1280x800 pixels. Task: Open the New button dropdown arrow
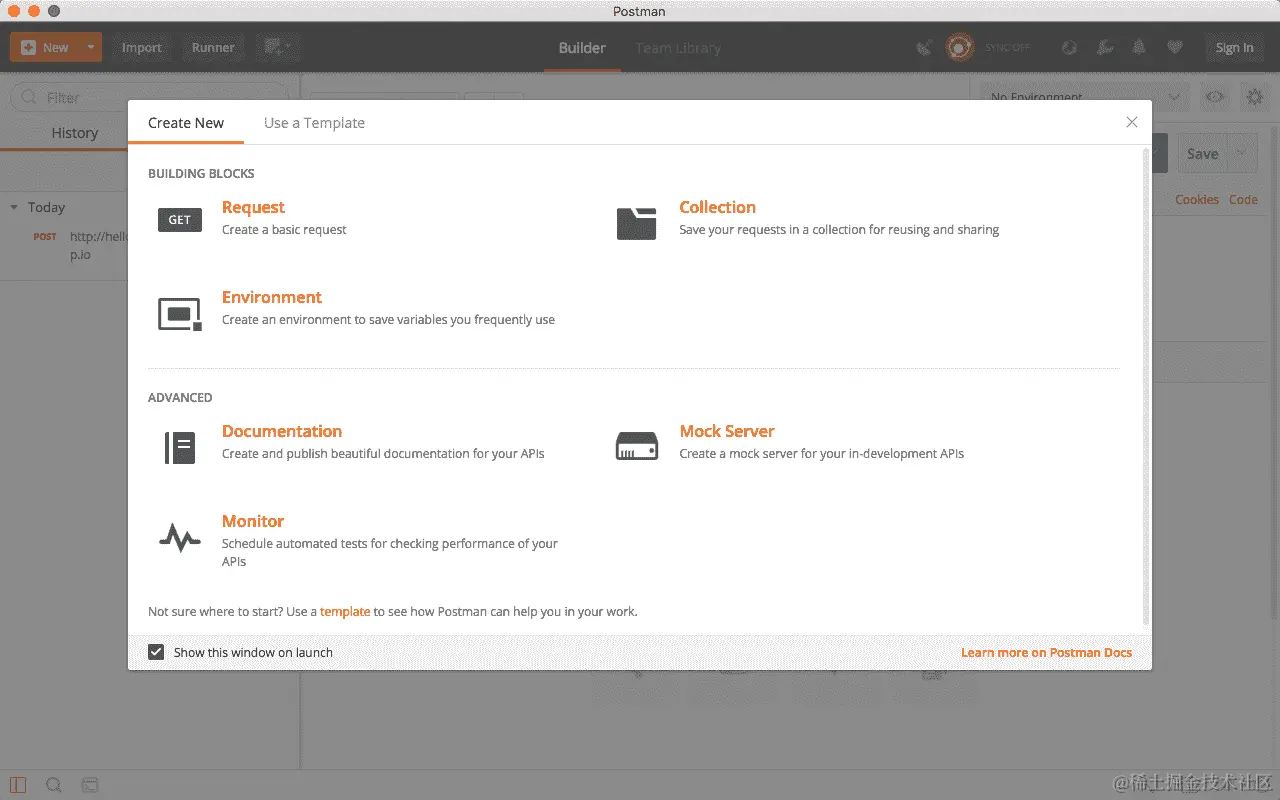(91, 47)
